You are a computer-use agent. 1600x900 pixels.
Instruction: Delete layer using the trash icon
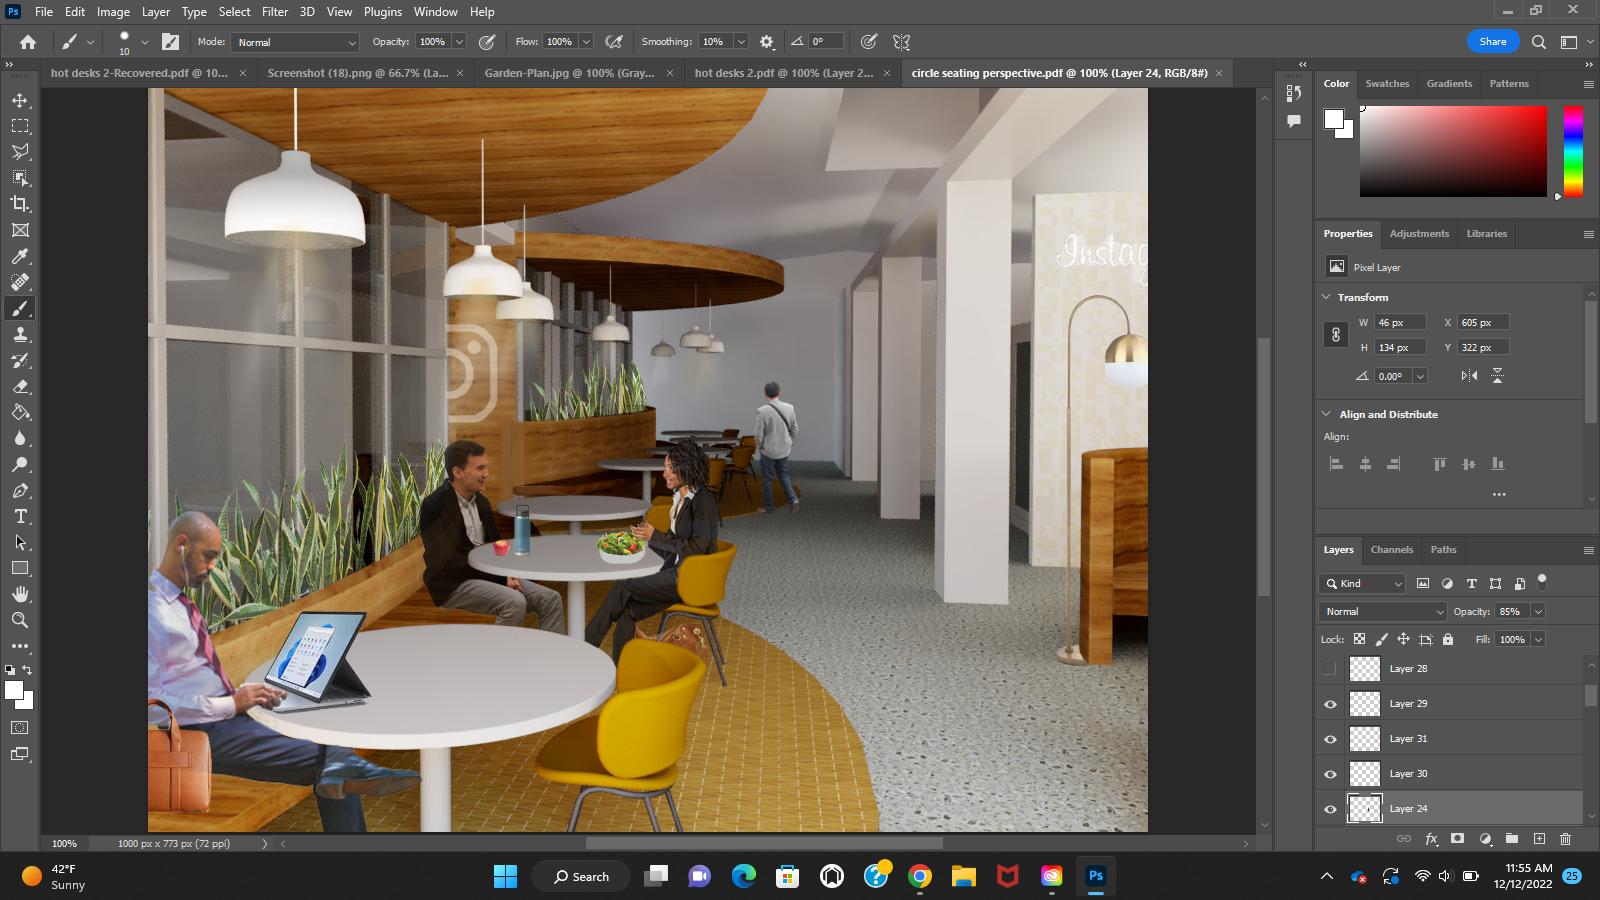(1565, 839)
